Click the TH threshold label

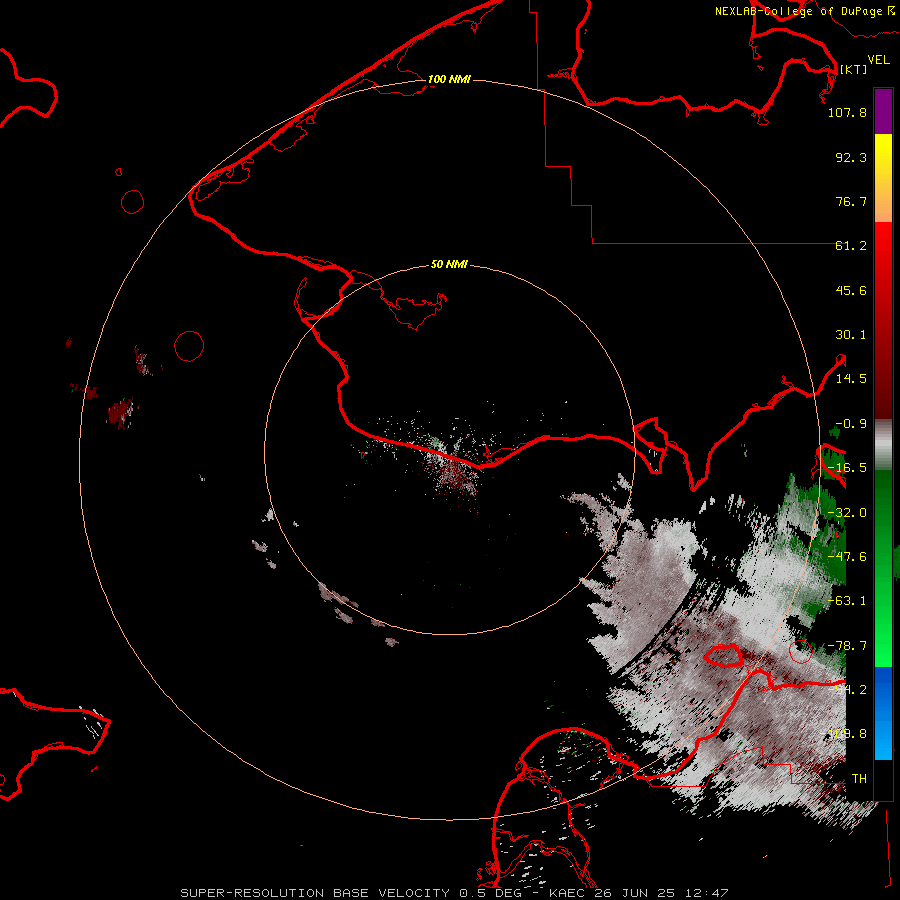click(x=859, y=779)
